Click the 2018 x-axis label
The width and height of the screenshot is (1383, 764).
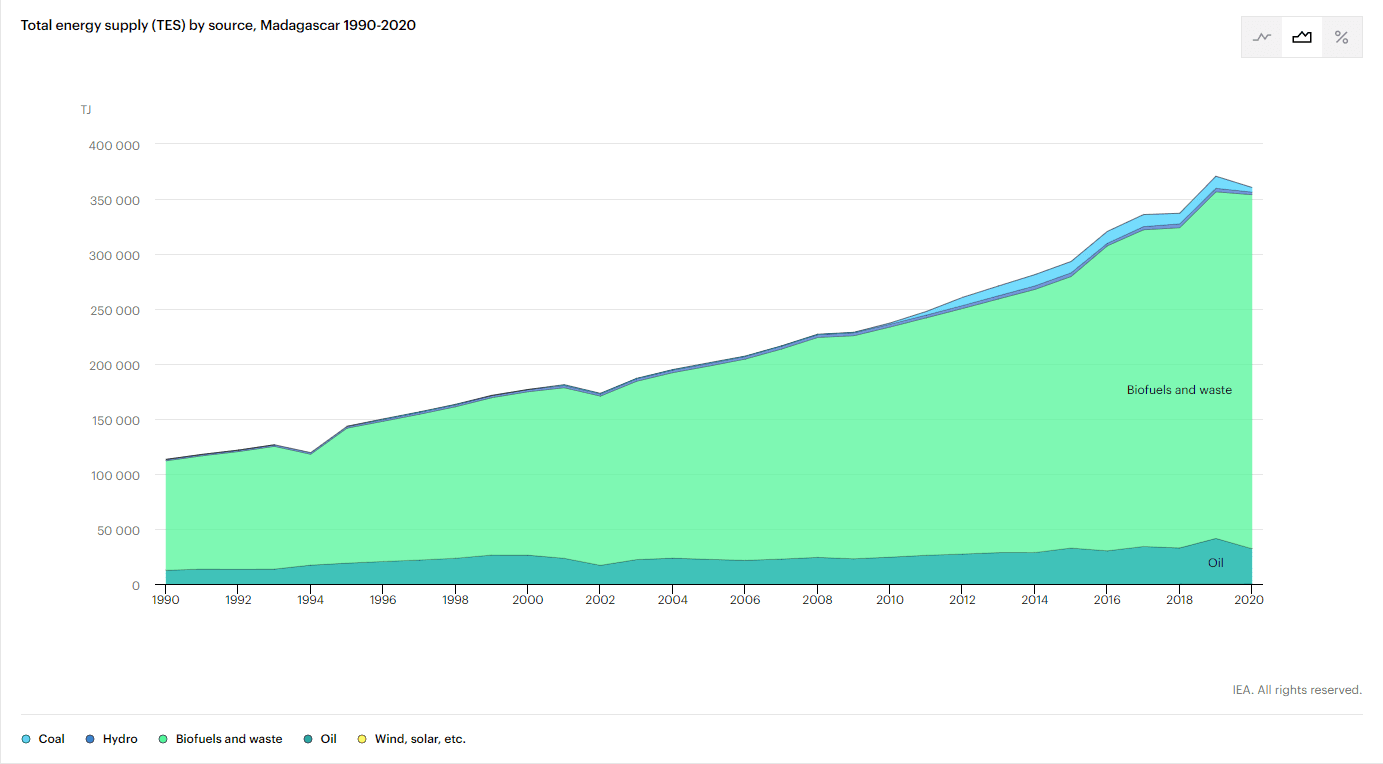coord(1179,600)
